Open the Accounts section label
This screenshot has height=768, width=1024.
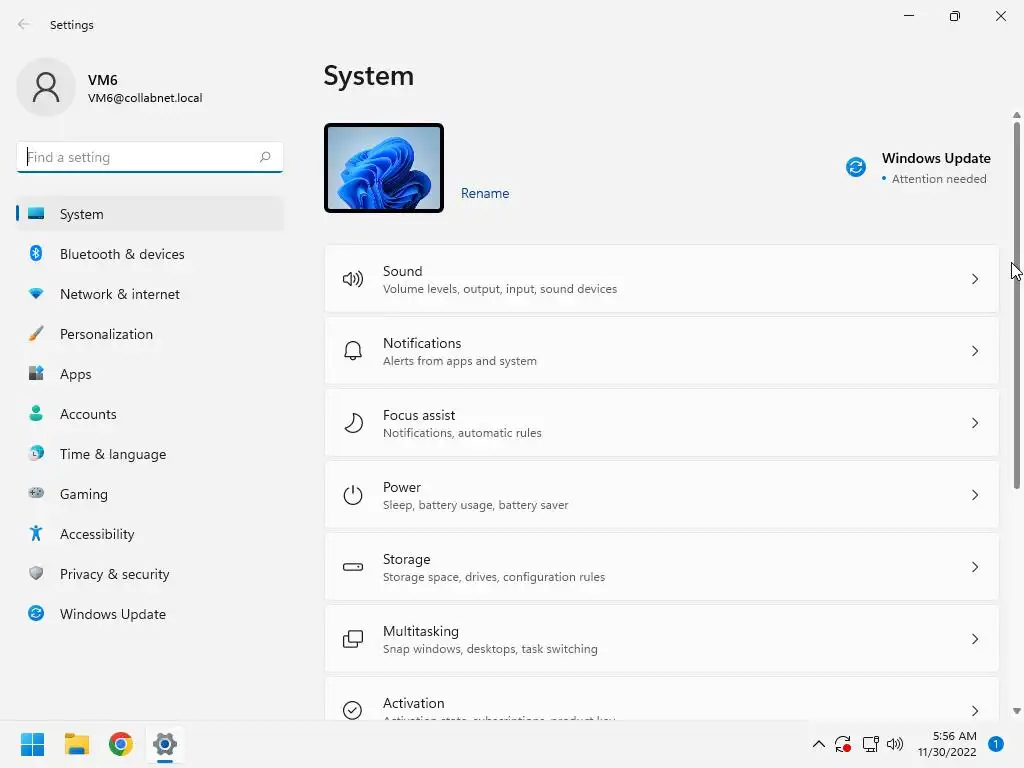tap(88, 414)
